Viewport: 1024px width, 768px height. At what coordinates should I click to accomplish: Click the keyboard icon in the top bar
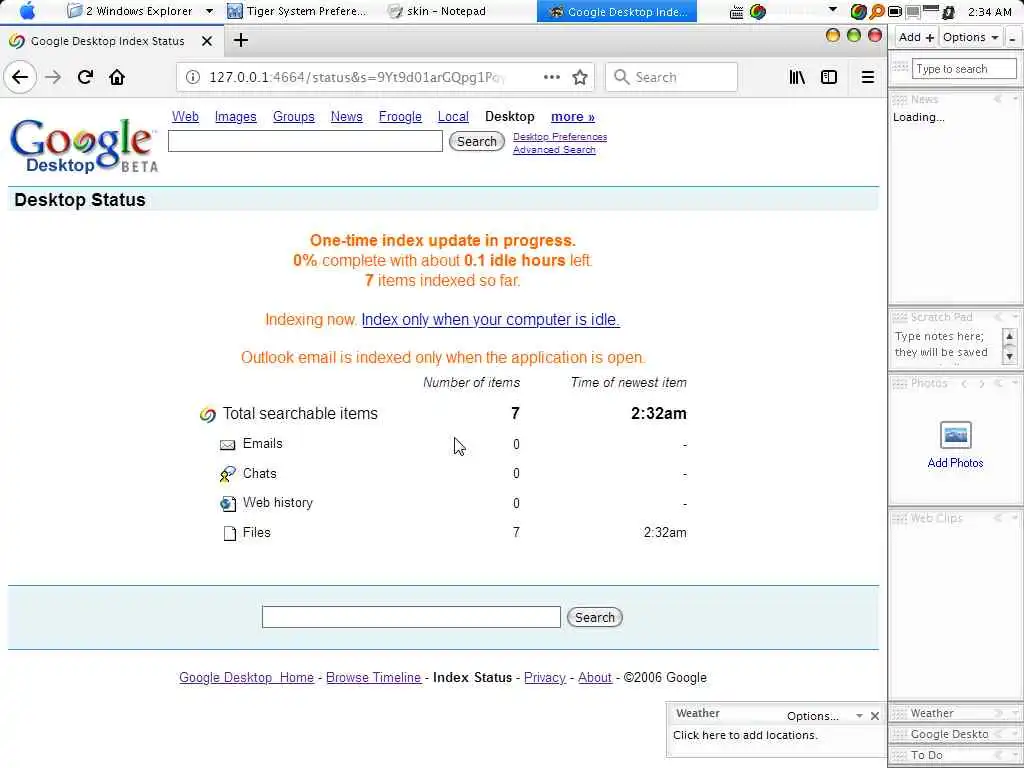pyautogui.click(x=737, y=12)
